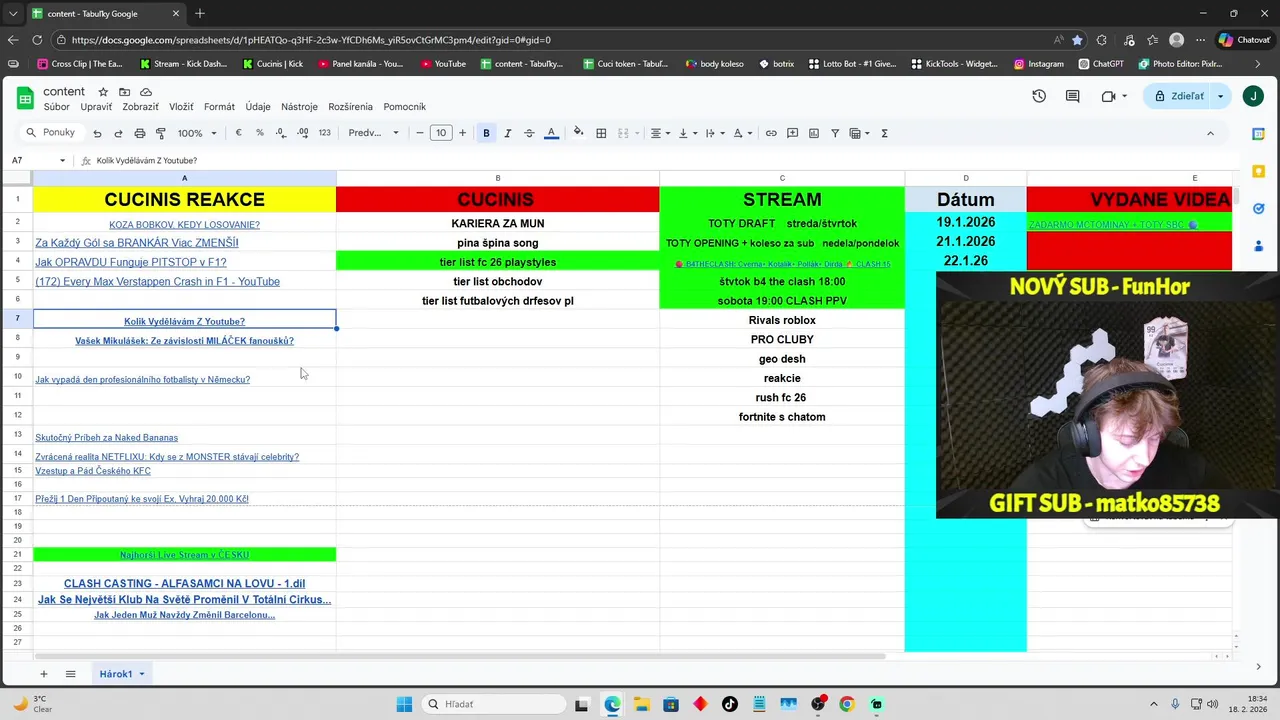Select the paint format roller

(161, 133)
